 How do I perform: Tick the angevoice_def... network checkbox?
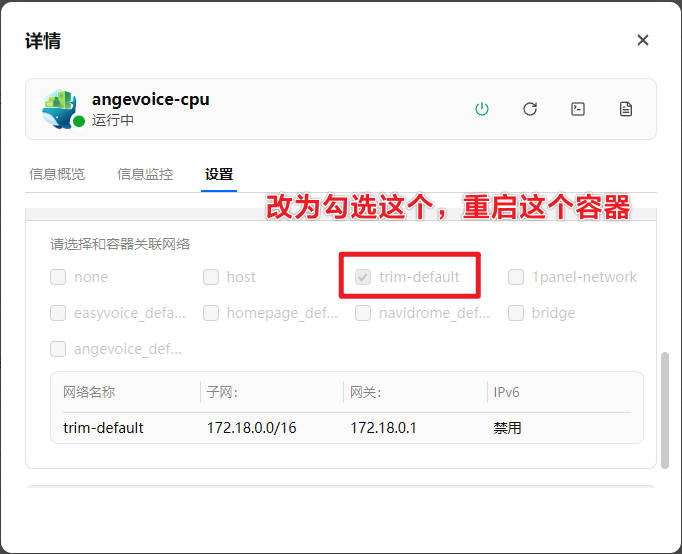pos(58,349)
